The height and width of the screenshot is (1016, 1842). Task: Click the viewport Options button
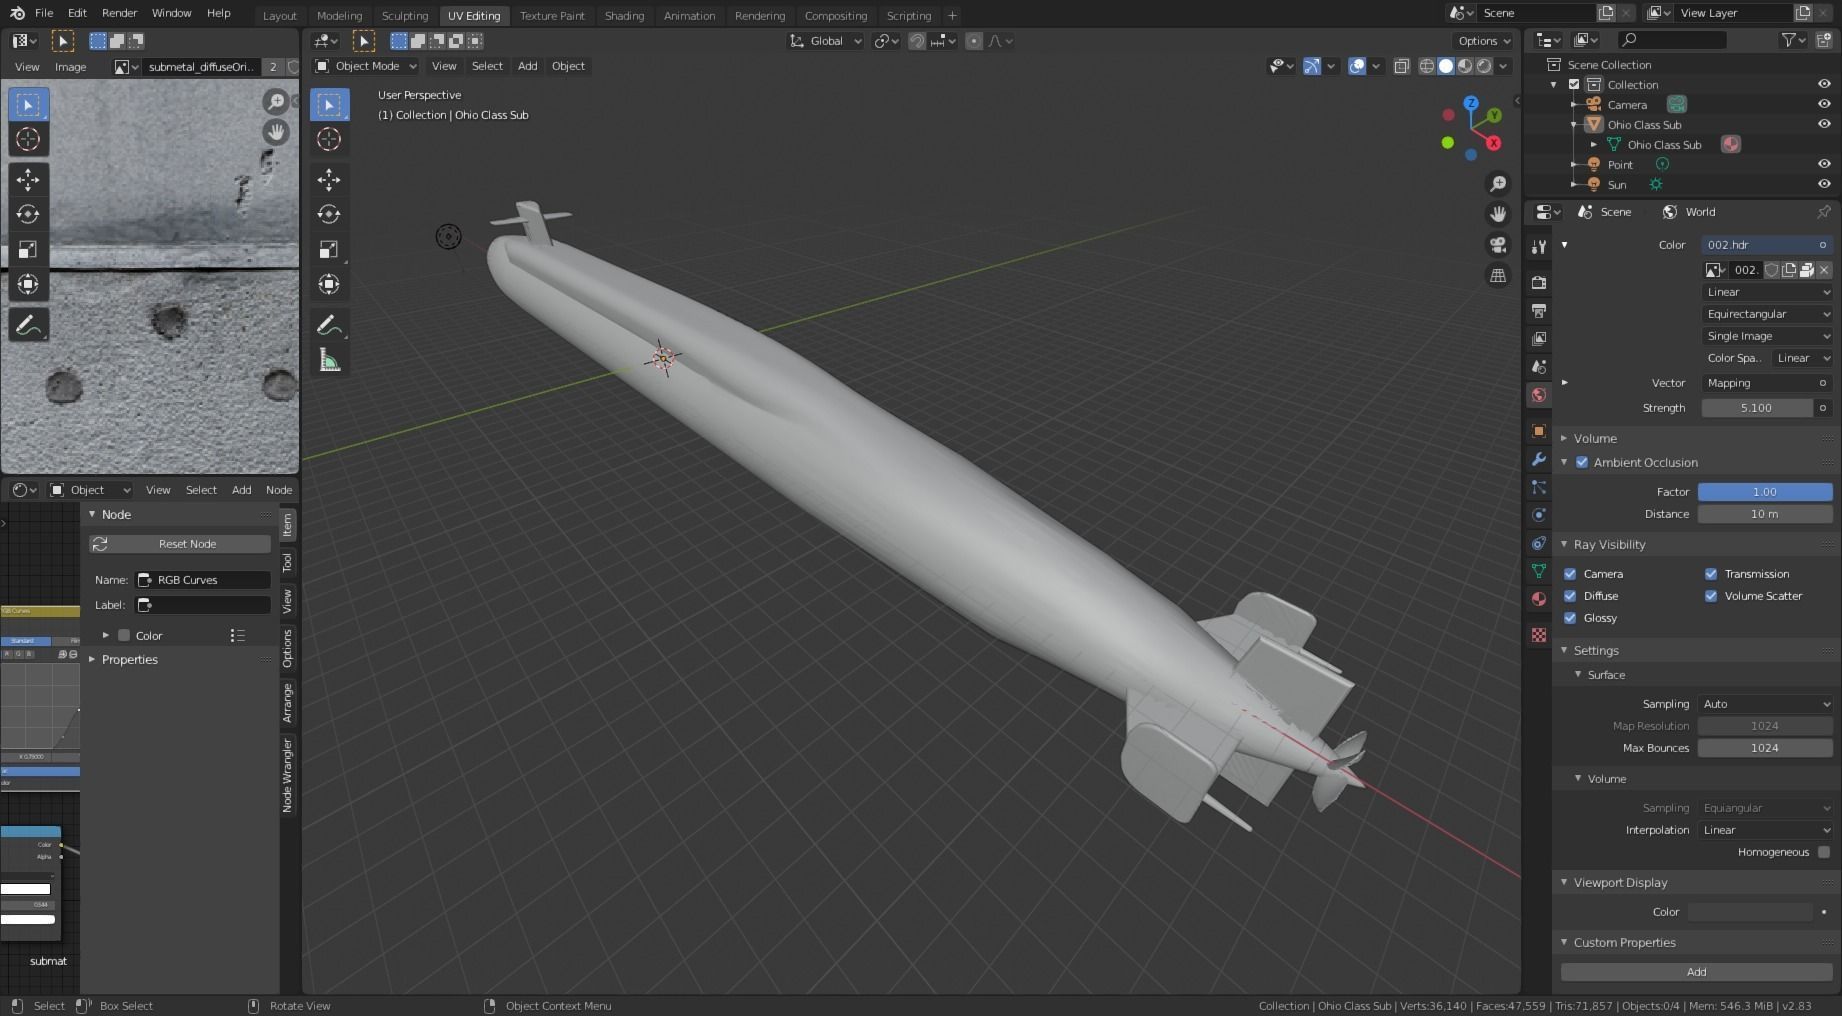[x=1484, y=41]
